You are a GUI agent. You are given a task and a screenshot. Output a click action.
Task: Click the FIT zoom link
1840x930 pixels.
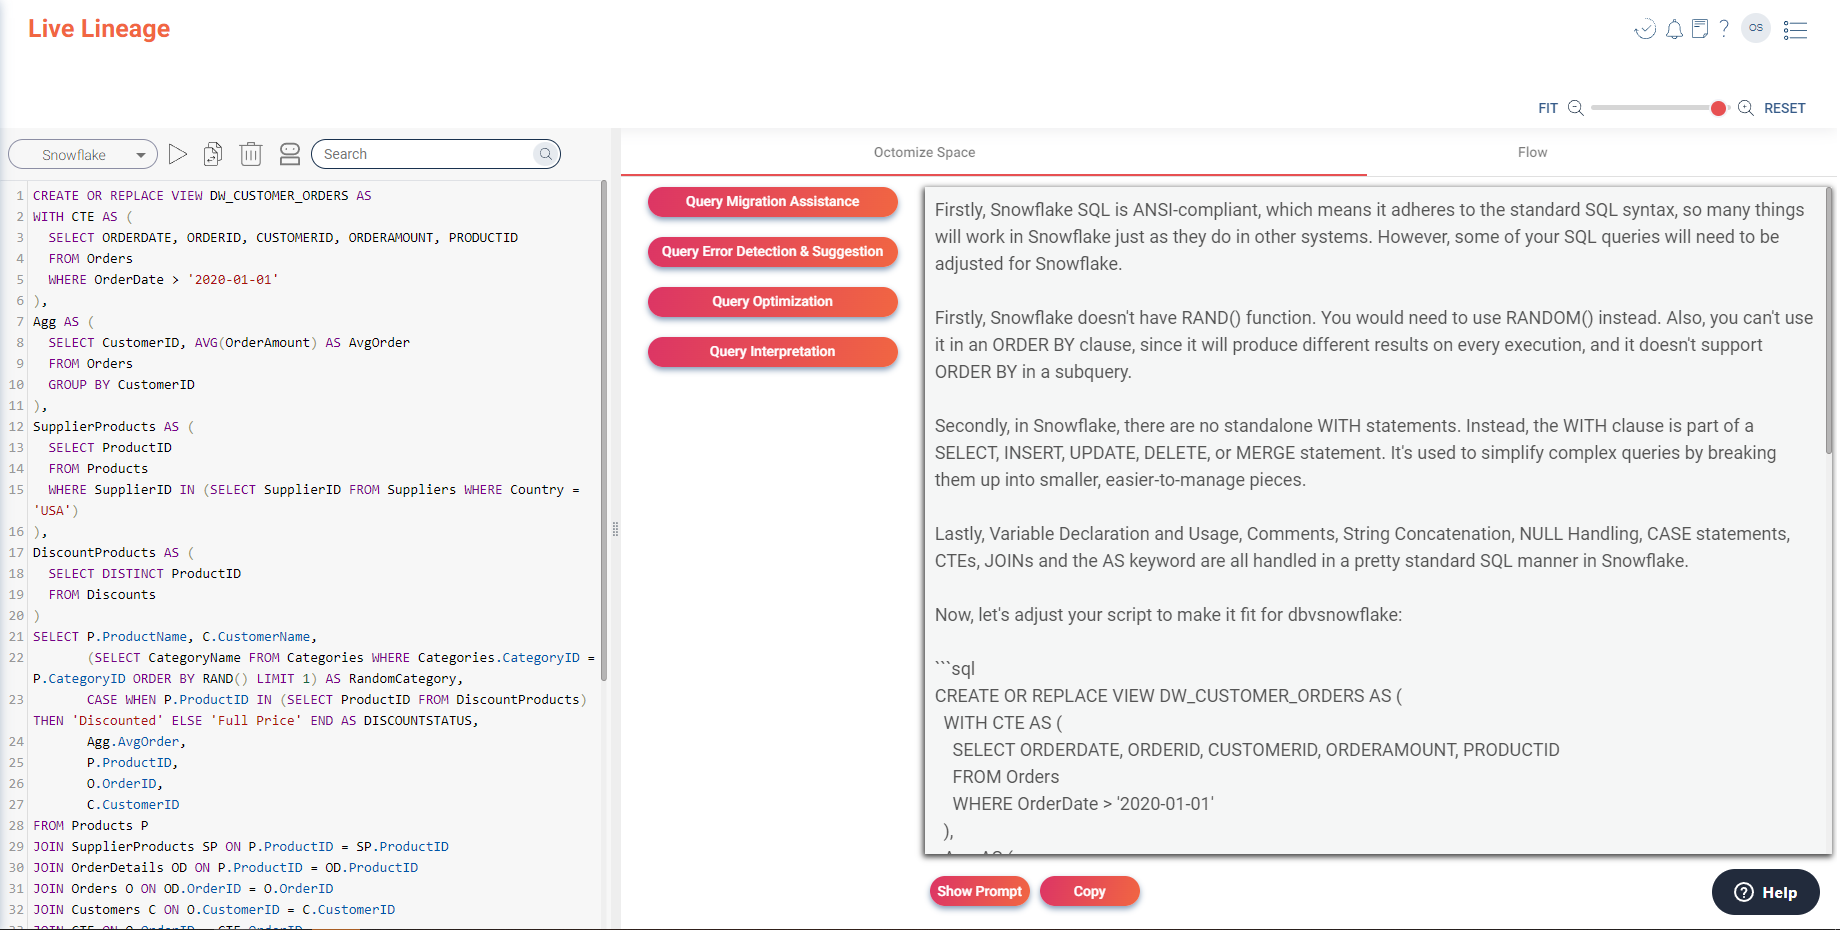1548,108
